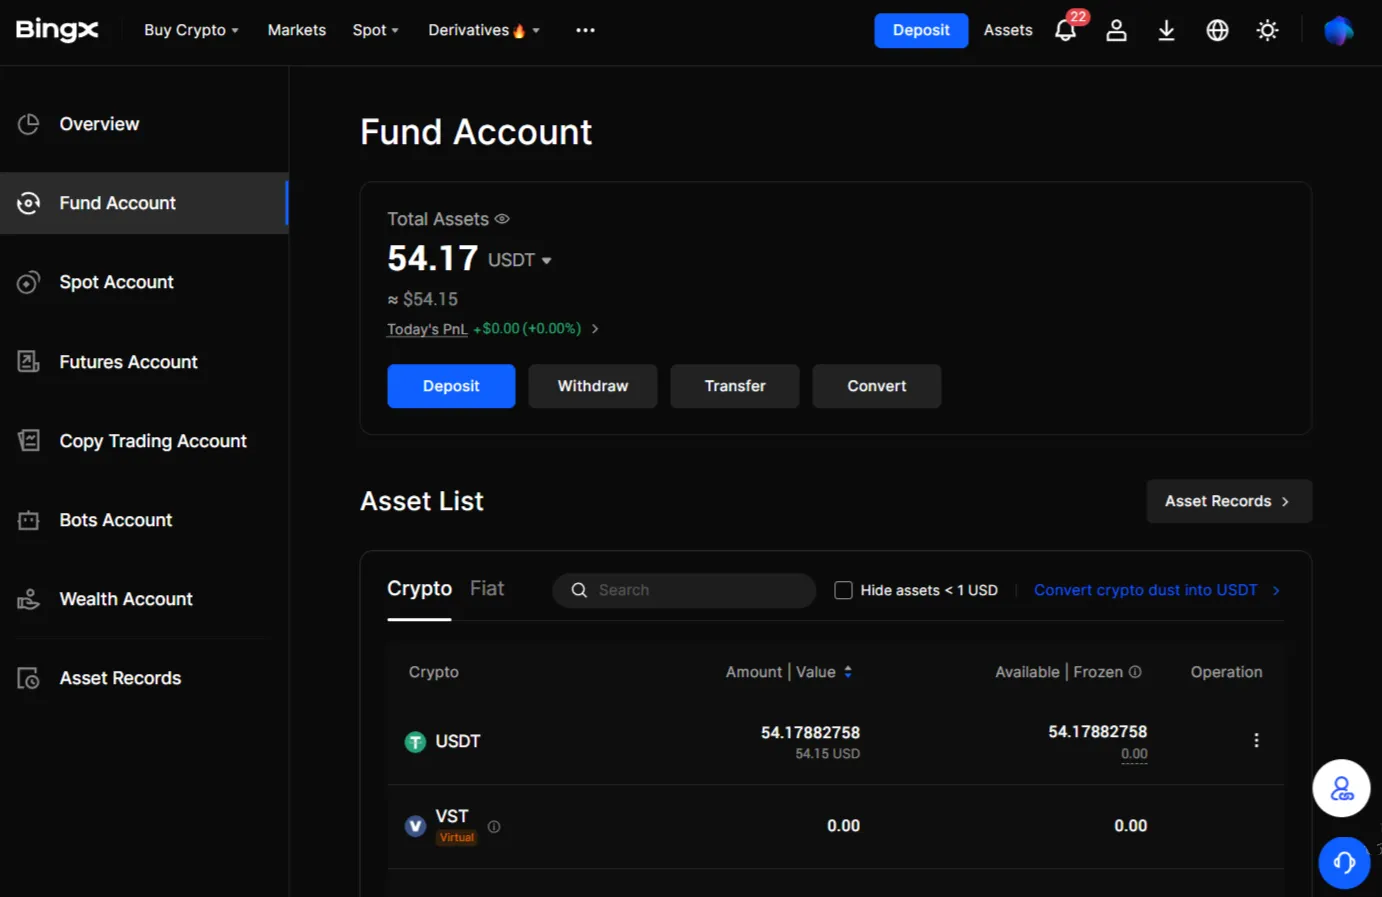The image size is (1382, 897).
Task: Click the app download icon
Action: (1166, 30)
